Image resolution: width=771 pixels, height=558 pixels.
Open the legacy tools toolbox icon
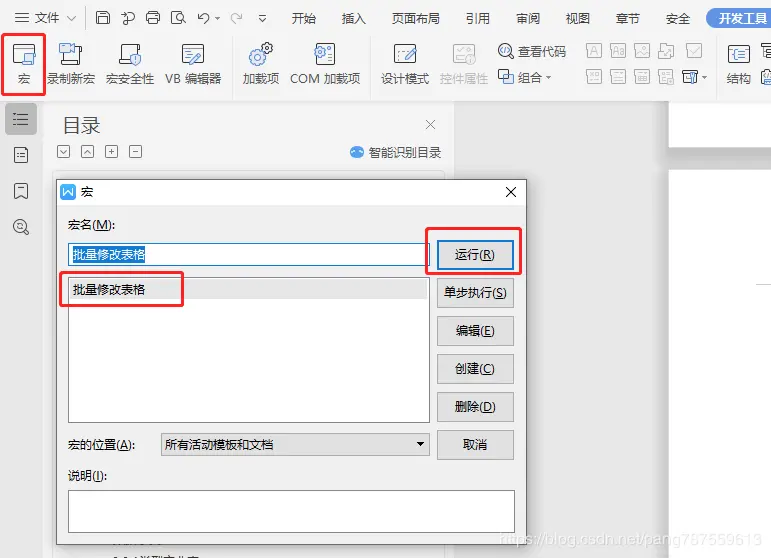point(690,77)
